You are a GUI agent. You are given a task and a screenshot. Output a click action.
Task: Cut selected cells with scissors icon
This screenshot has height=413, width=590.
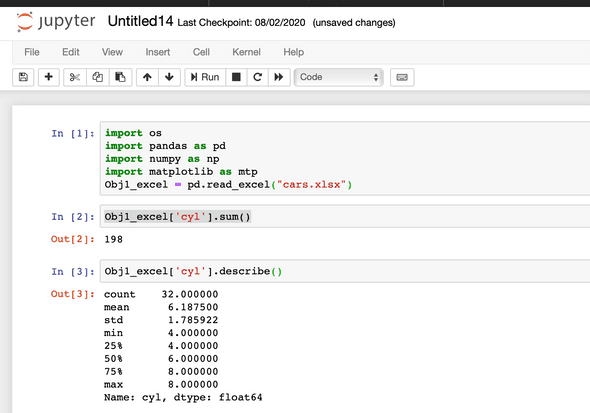click(x=75, y=77)
